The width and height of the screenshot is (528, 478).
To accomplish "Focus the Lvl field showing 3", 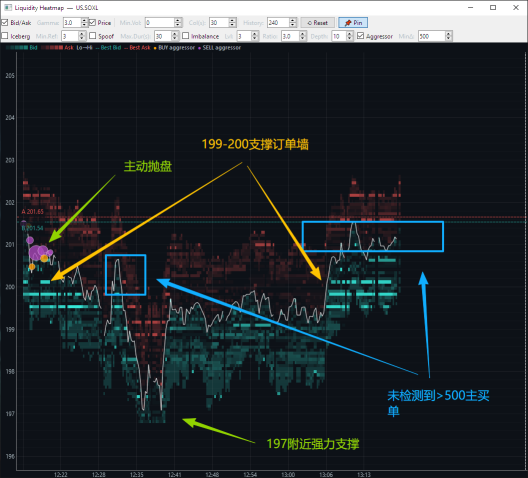I will tap(244, 36).
